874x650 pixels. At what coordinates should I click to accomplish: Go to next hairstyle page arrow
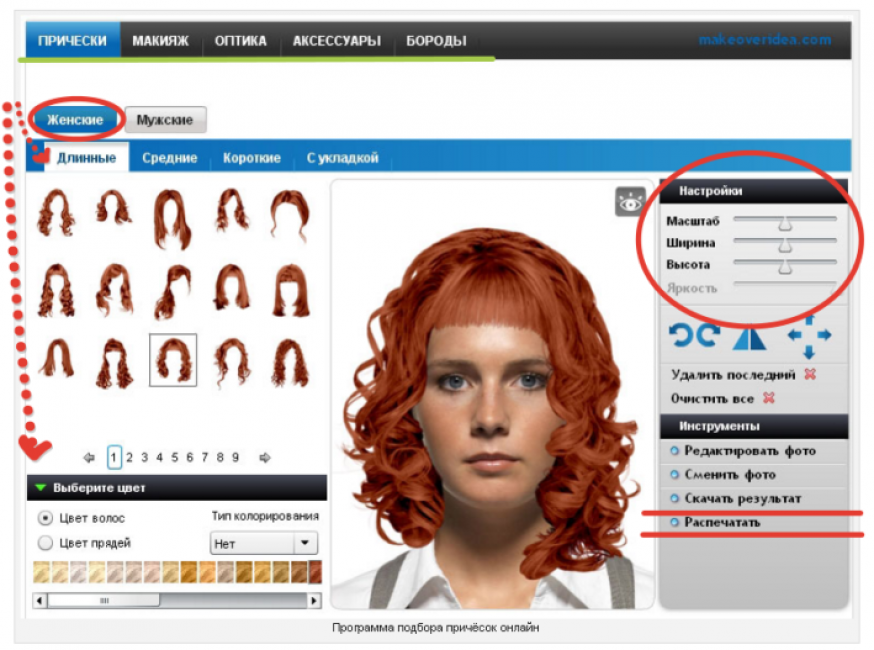point(265,457)
